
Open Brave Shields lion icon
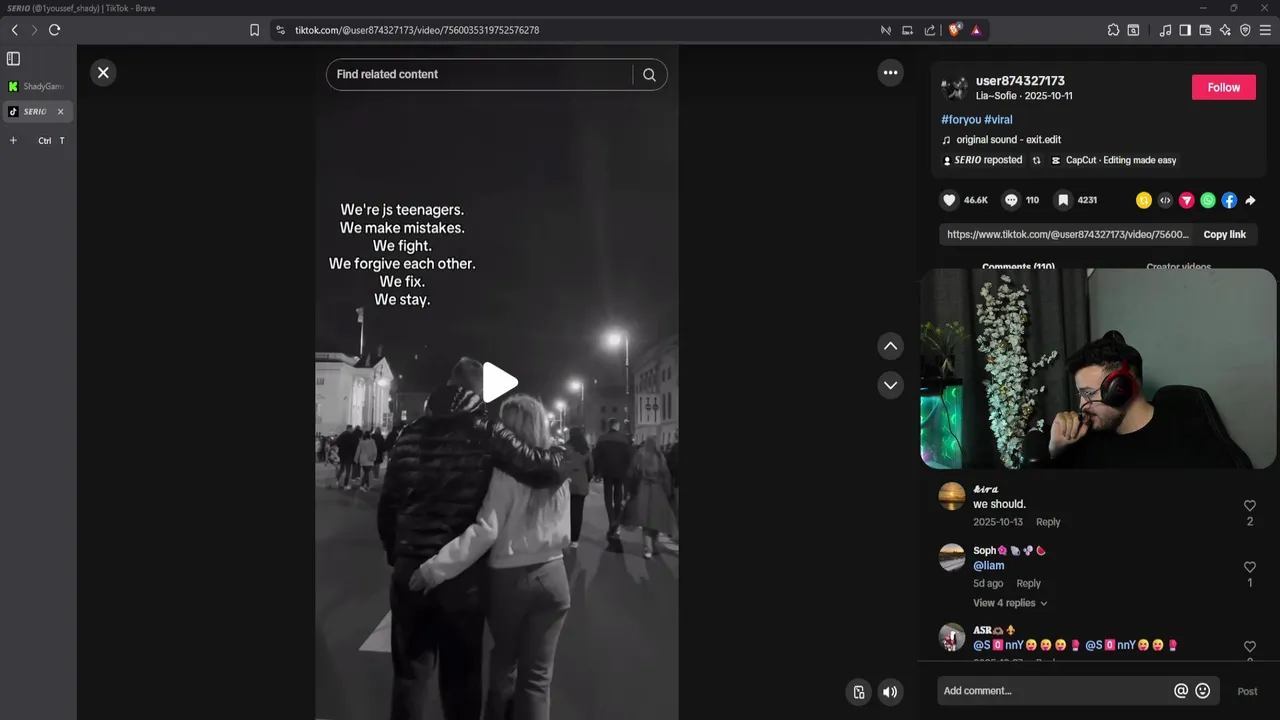[955, 30]
